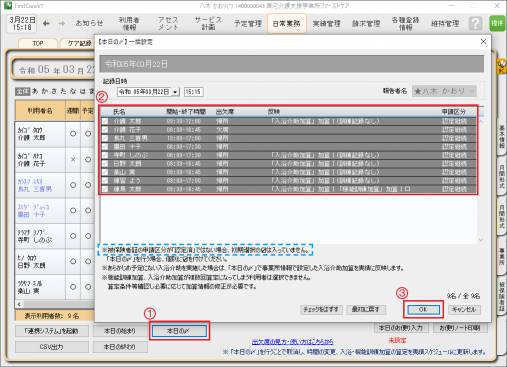Toggle checkbox for 烏丸 三吾男 row
Viewport: 507px width, 367px height.
(x=105, y=138)
